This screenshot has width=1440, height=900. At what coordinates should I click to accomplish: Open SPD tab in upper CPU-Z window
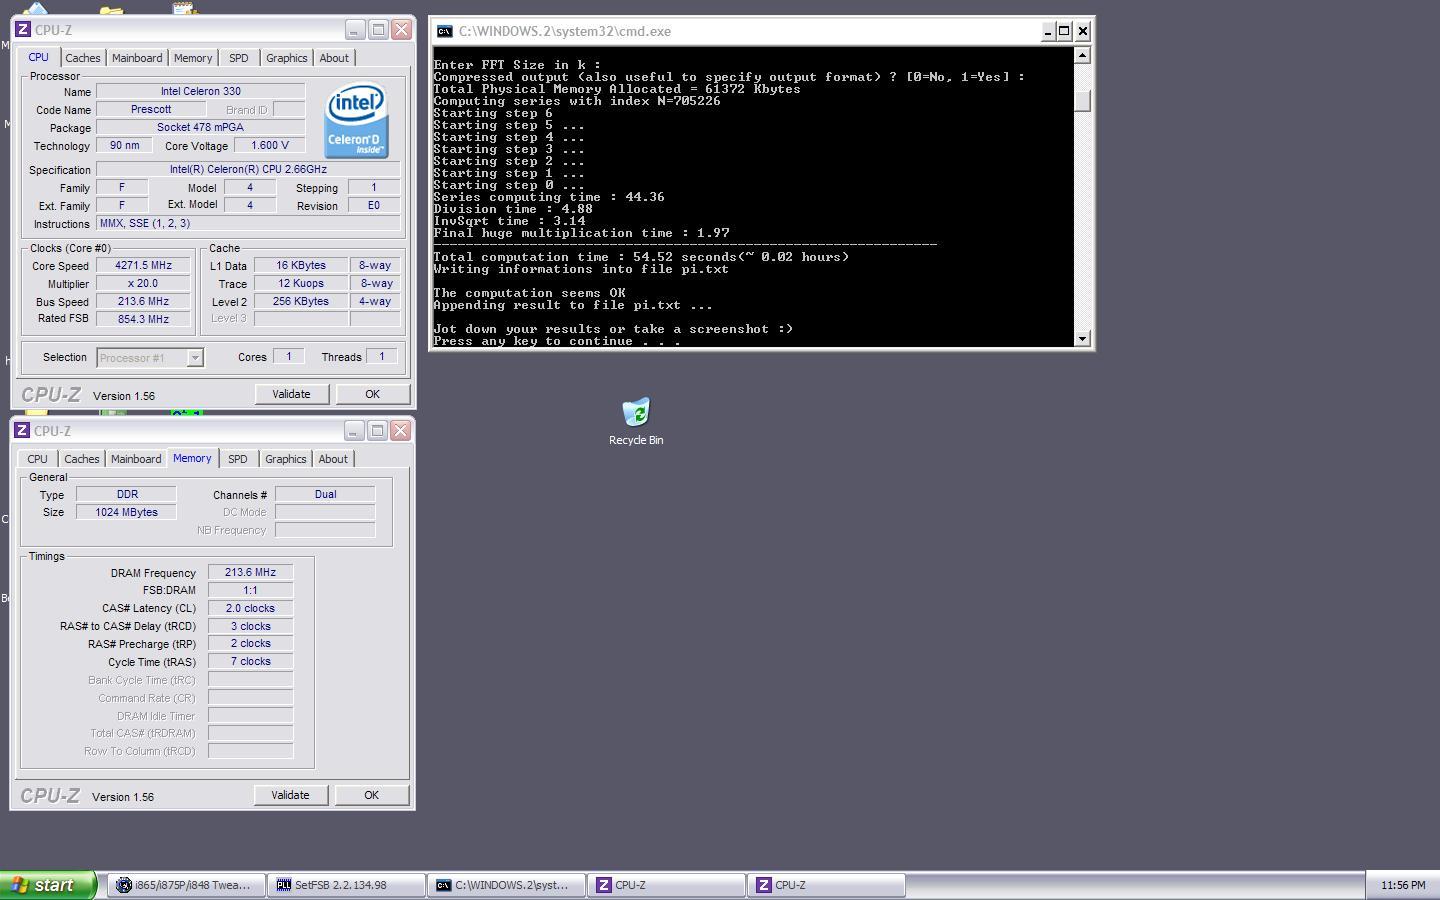point(239,58)
